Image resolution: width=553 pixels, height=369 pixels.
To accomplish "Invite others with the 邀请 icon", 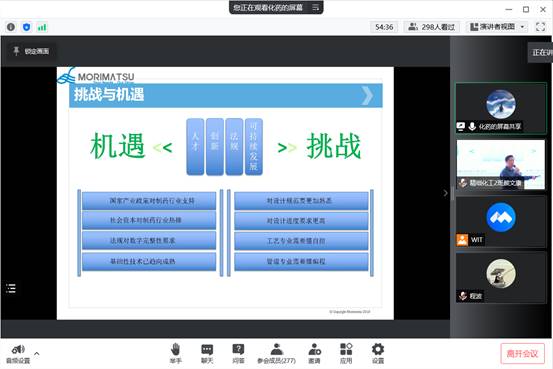I will (x=314, y=353).
